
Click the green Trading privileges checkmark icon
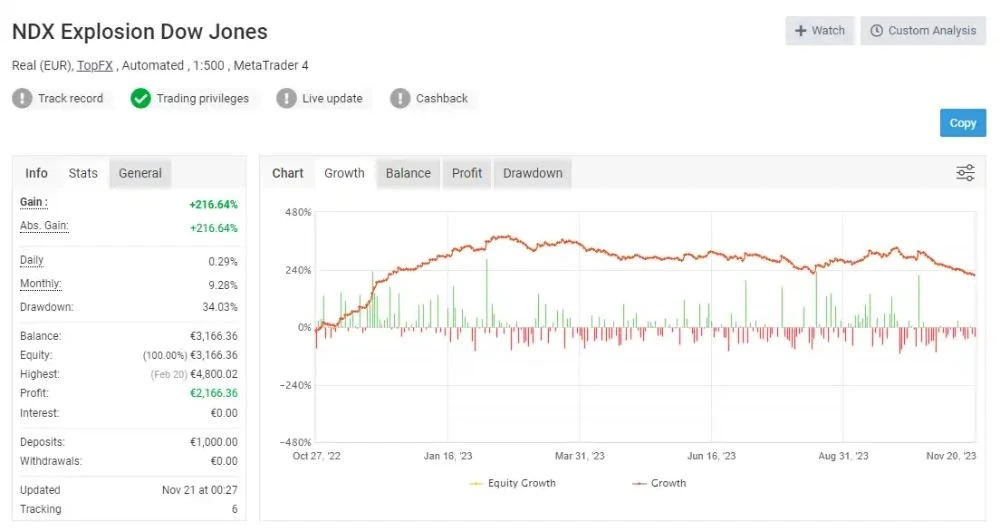point(141,98)
